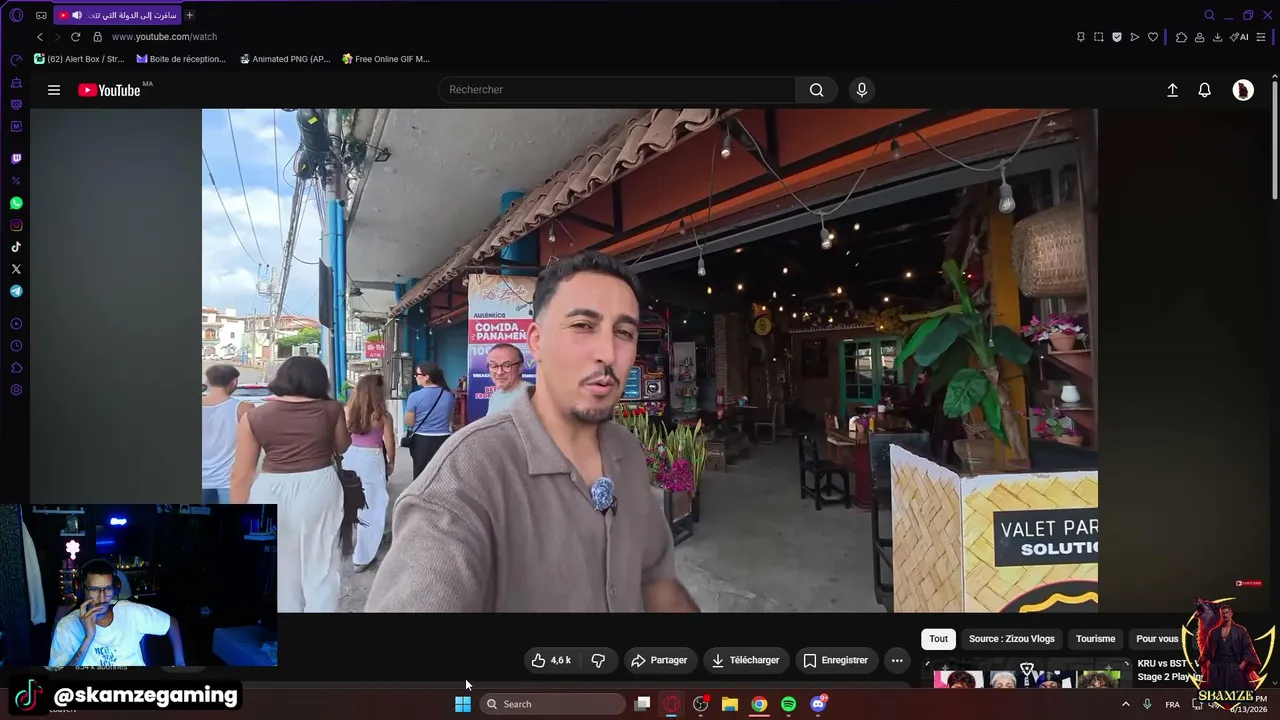
Task: Open File Explorer from the taskbar
Action: pos(730,704)
